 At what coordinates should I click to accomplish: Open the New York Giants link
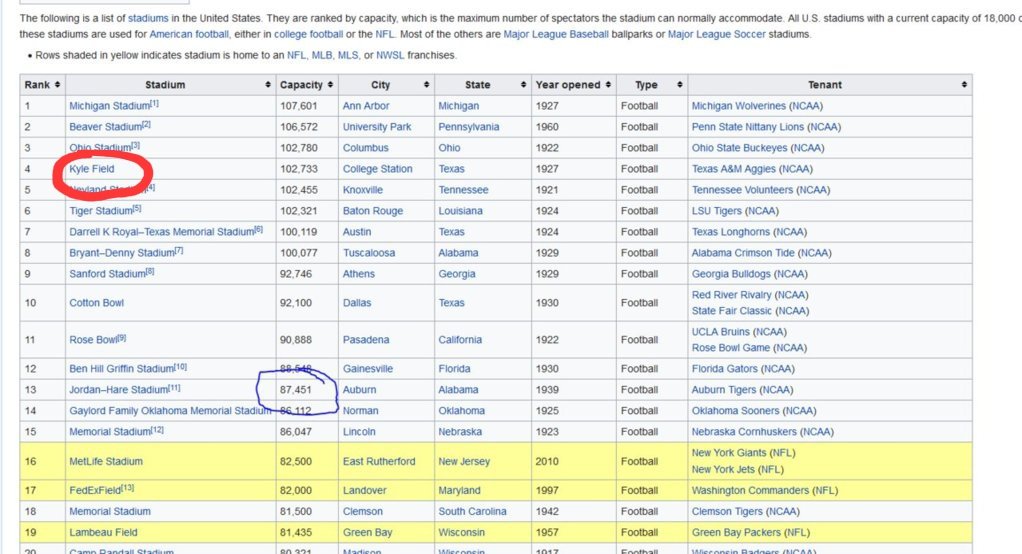pos(729,453)
